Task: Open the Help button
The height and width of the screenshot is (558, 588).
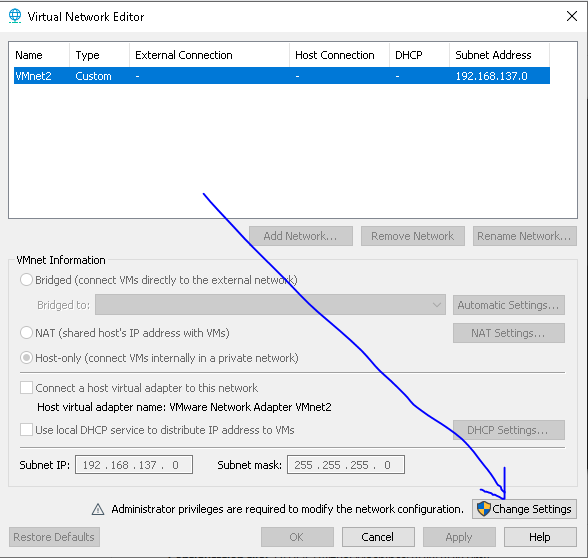Action: pos(540,537)
